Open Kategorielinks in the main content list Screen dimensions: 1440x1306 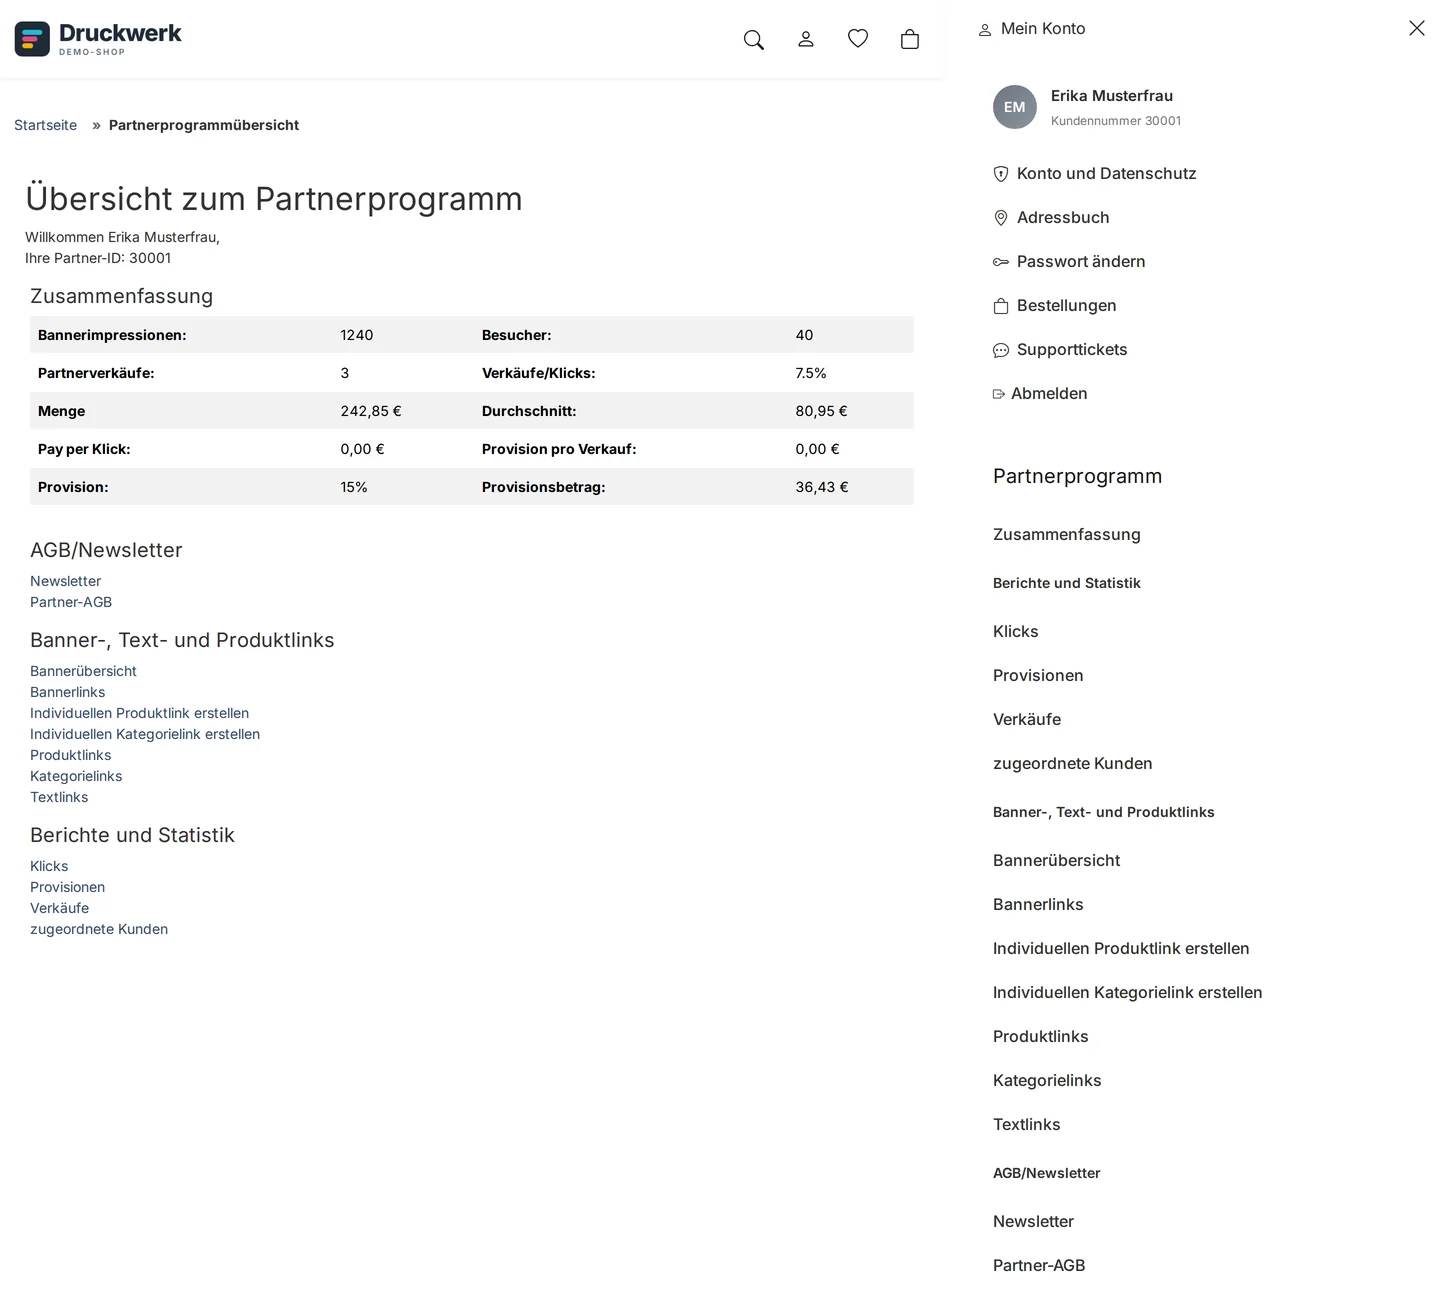click(76, 776)
